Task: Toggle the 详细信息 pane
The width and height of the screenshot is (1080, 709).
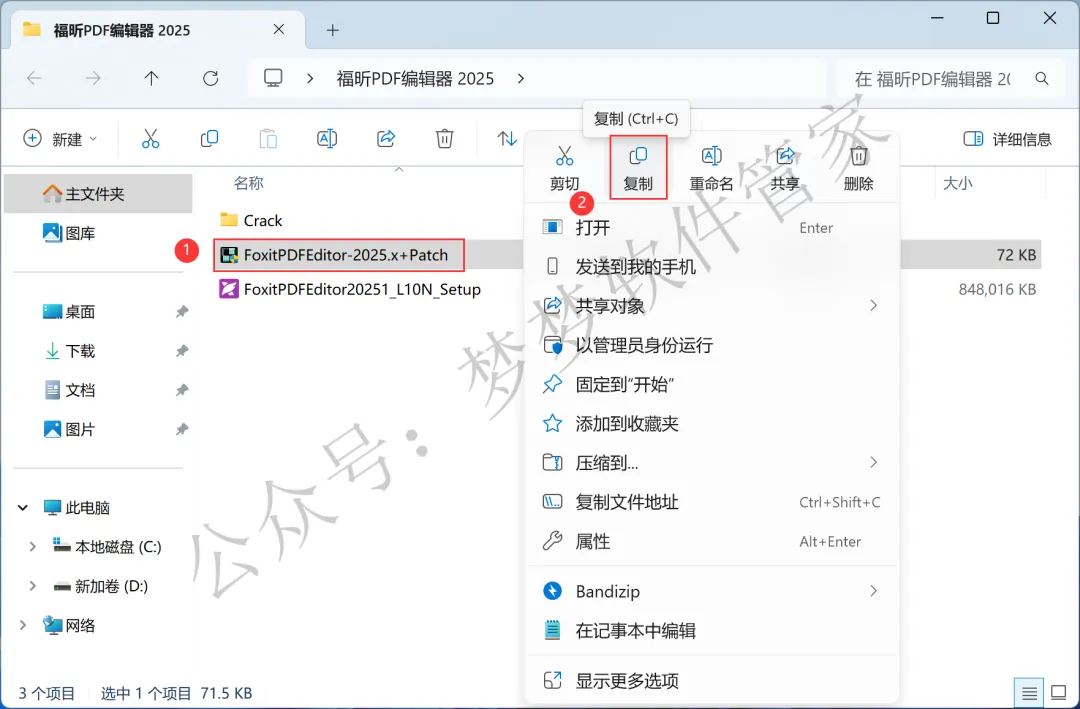Action: coord(1007,138)
